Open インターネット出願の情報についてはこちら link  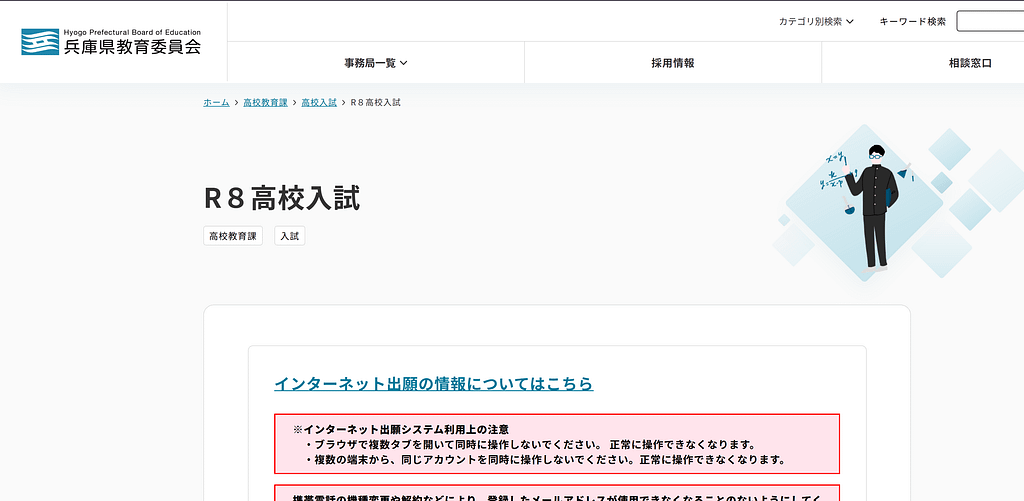[x=433, y=384]
